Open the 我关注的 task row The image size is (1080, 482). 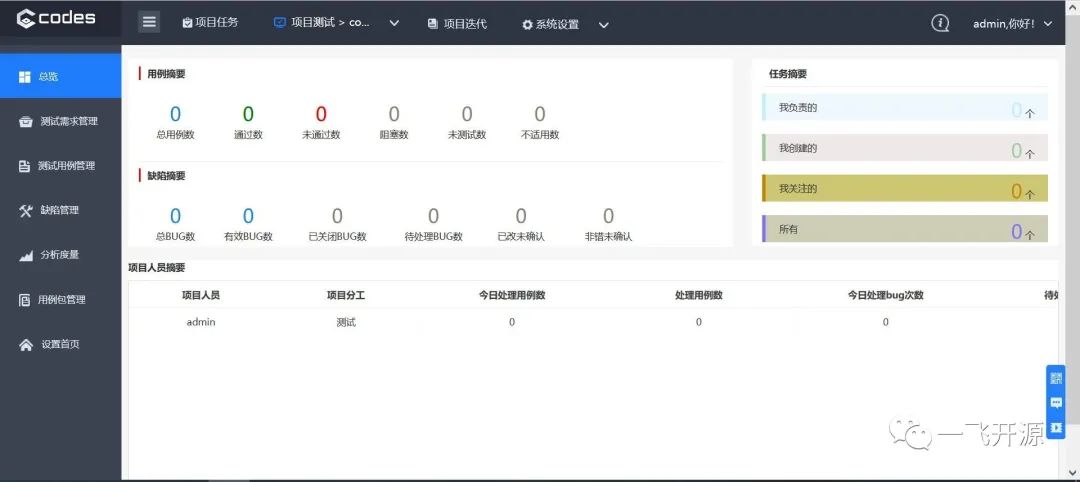[905, 188]
